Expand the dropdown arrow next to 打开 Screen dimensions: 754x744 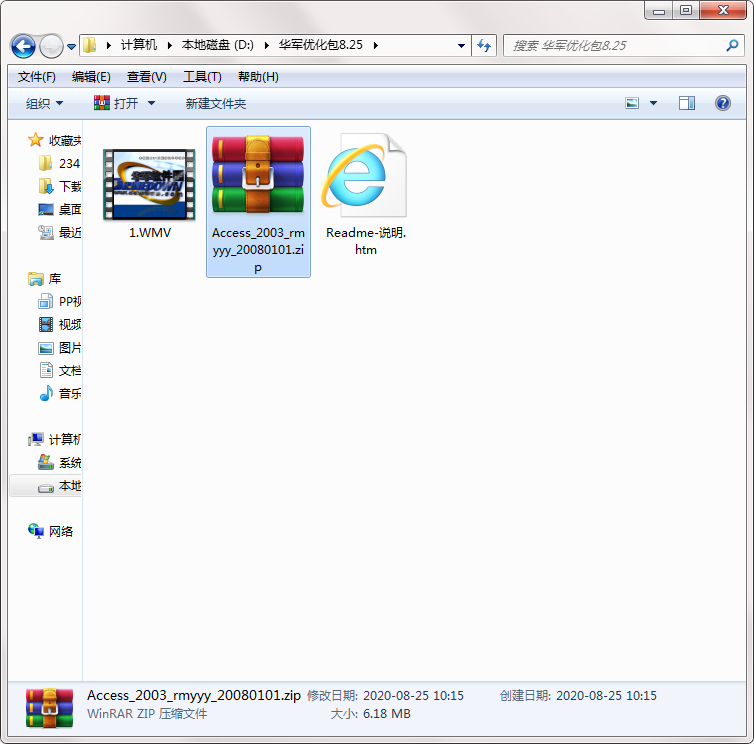coord(152,103)
